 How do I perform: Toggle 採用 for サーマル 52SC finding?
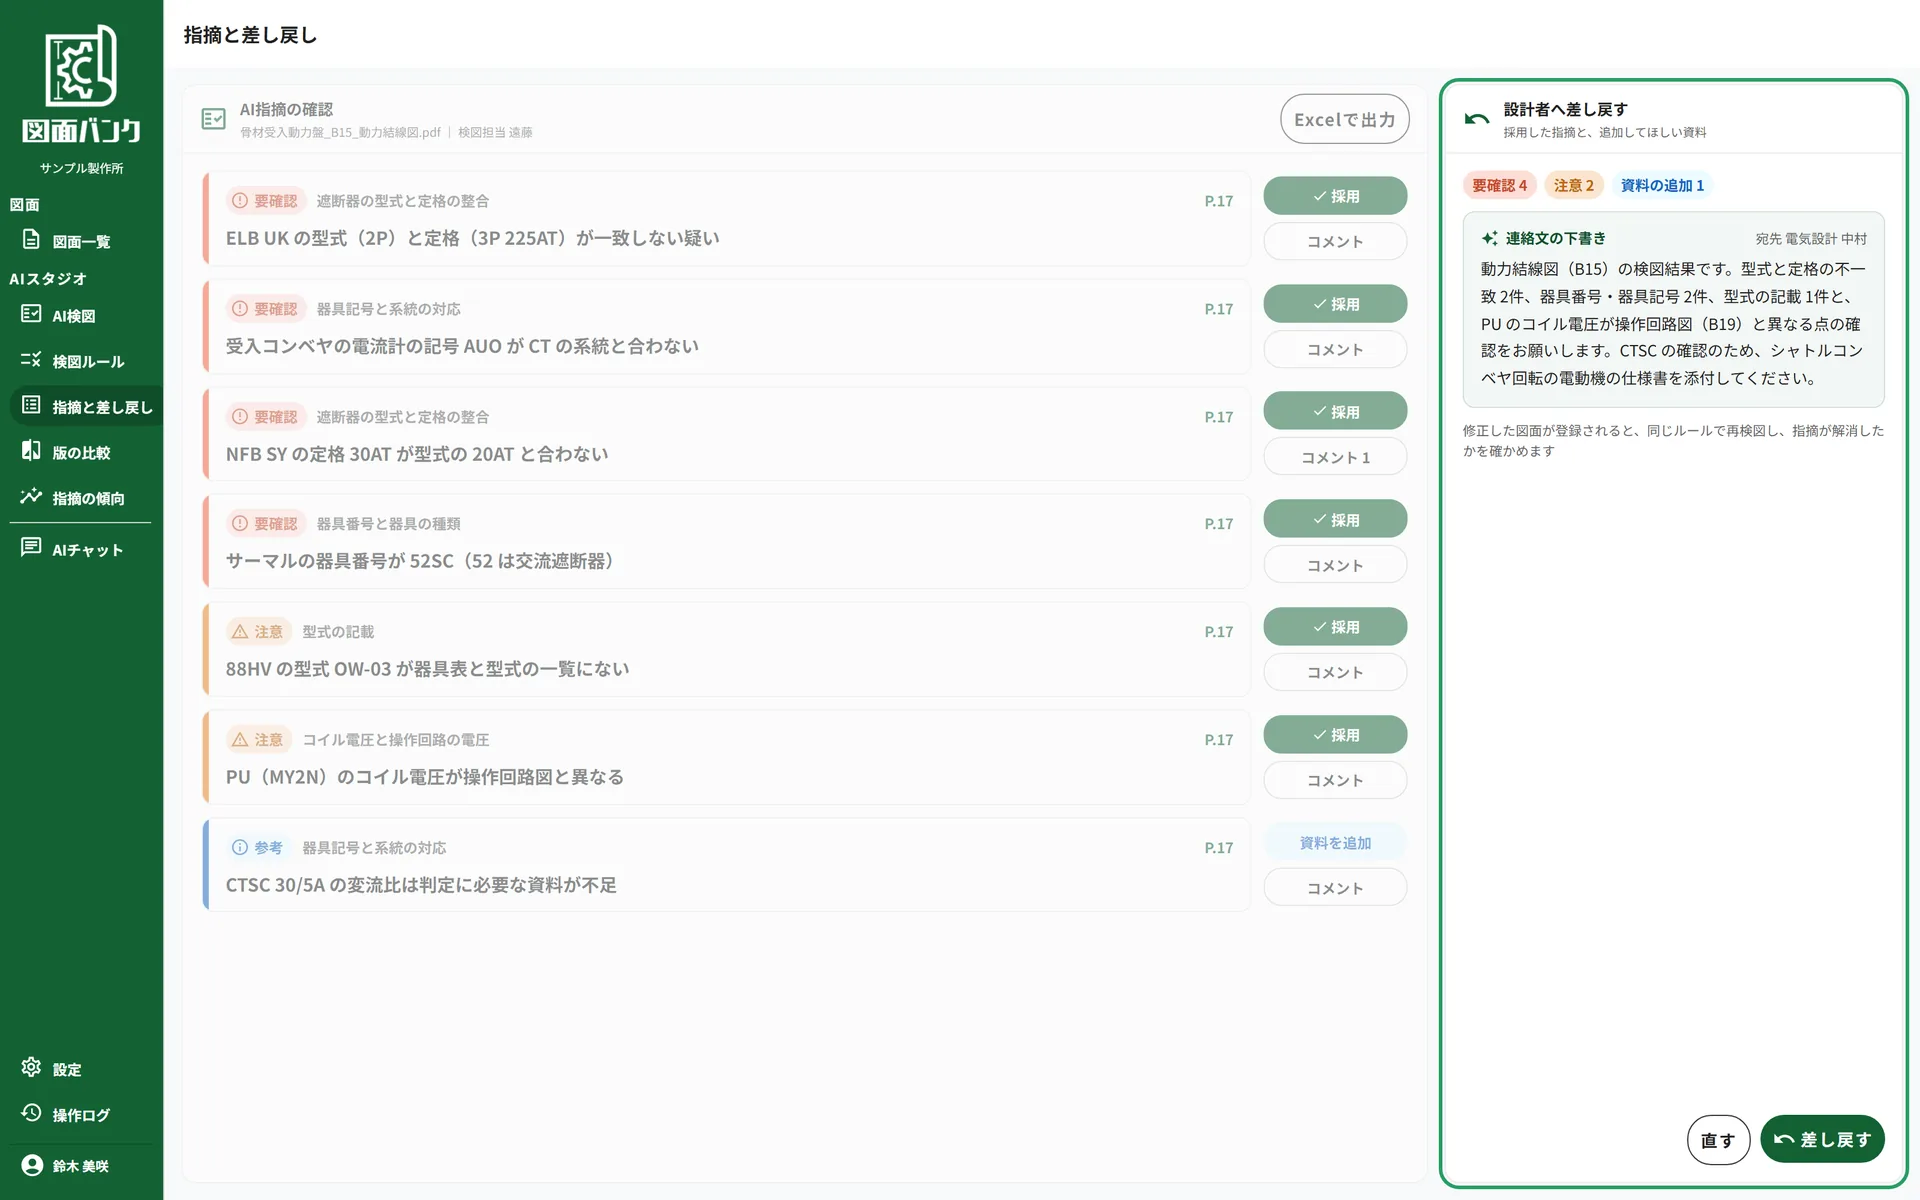pyautogui.click(x=1335, y=519)
